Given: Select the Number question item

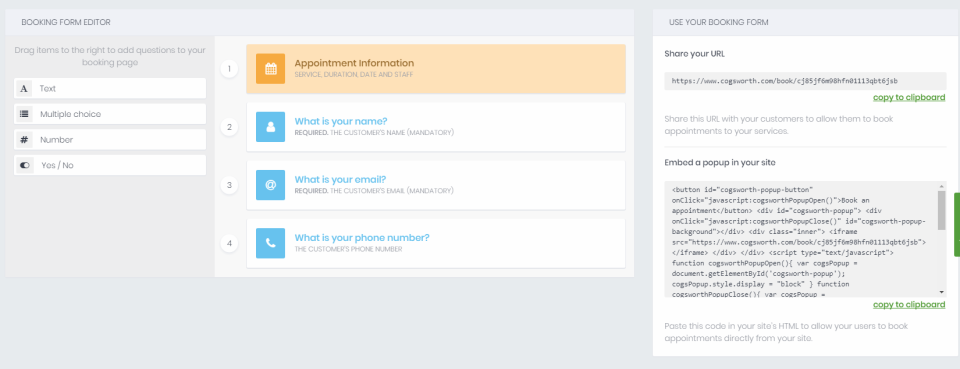Looking at the screenshot, I should tap(110, 140).
